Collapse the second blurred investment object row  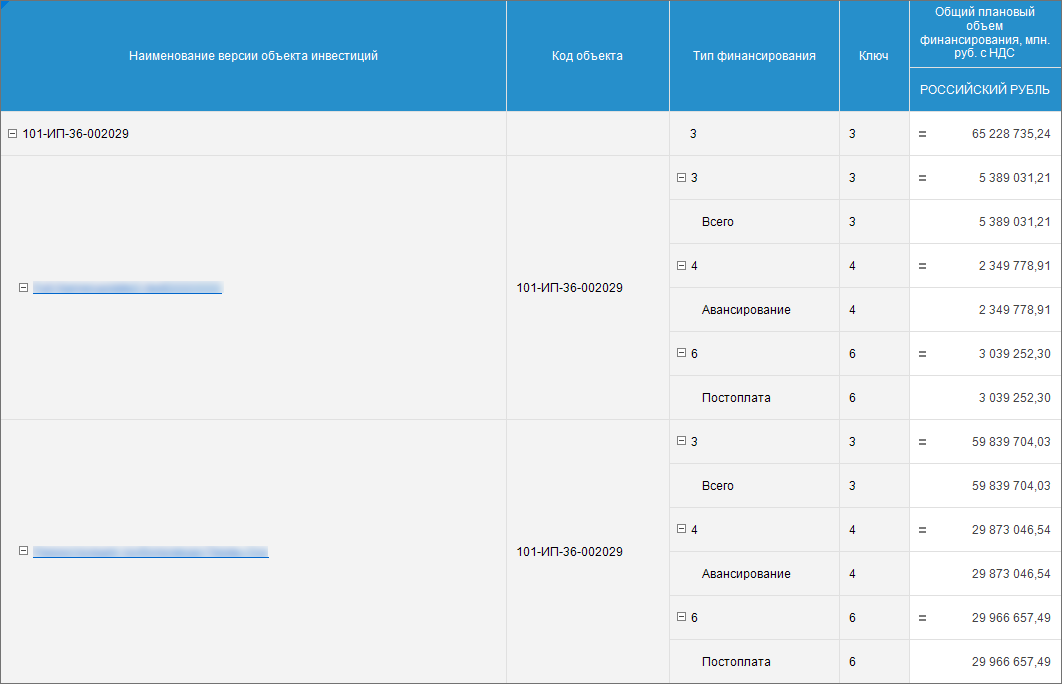[23, 551]
